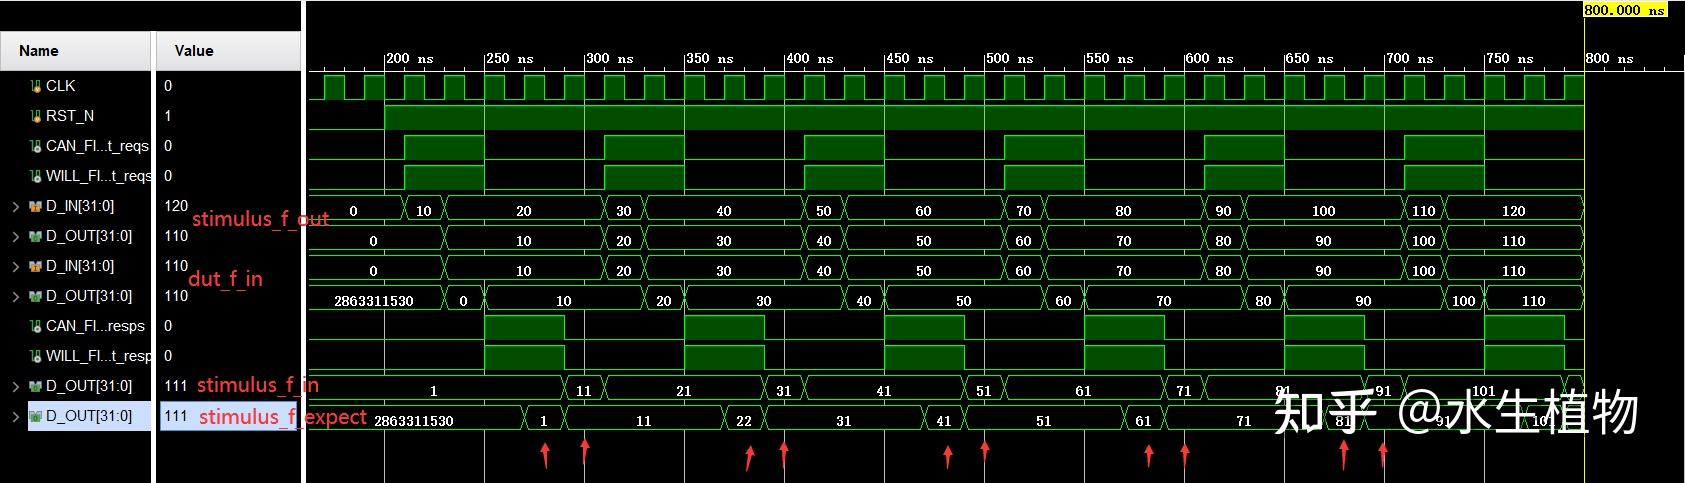Click the 250 ns ruler label

[510, 58]
